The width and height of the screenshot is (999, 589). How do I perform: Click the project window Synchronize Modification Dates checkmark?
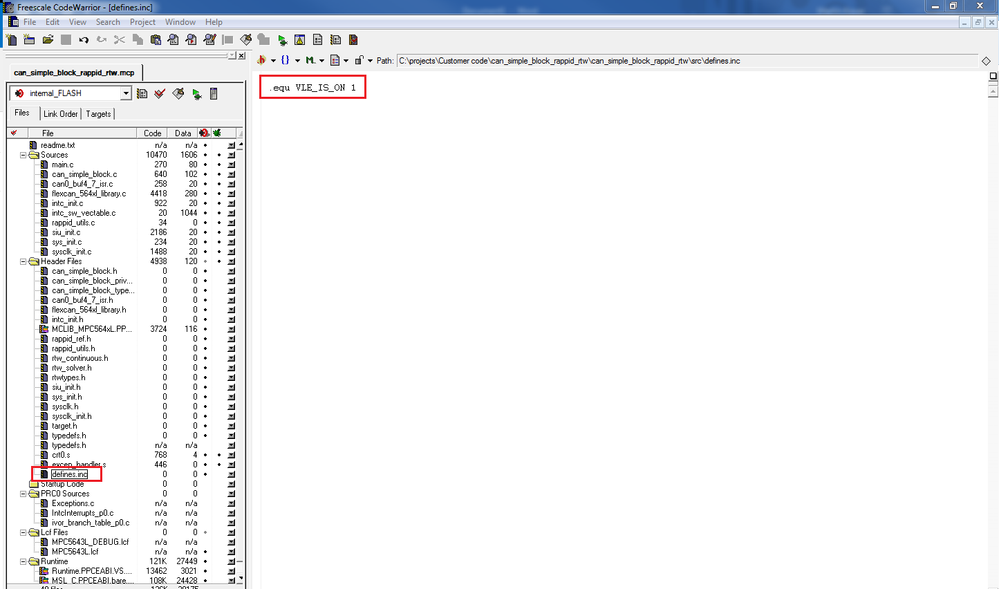pyautogui.click(x=160, y=94)
